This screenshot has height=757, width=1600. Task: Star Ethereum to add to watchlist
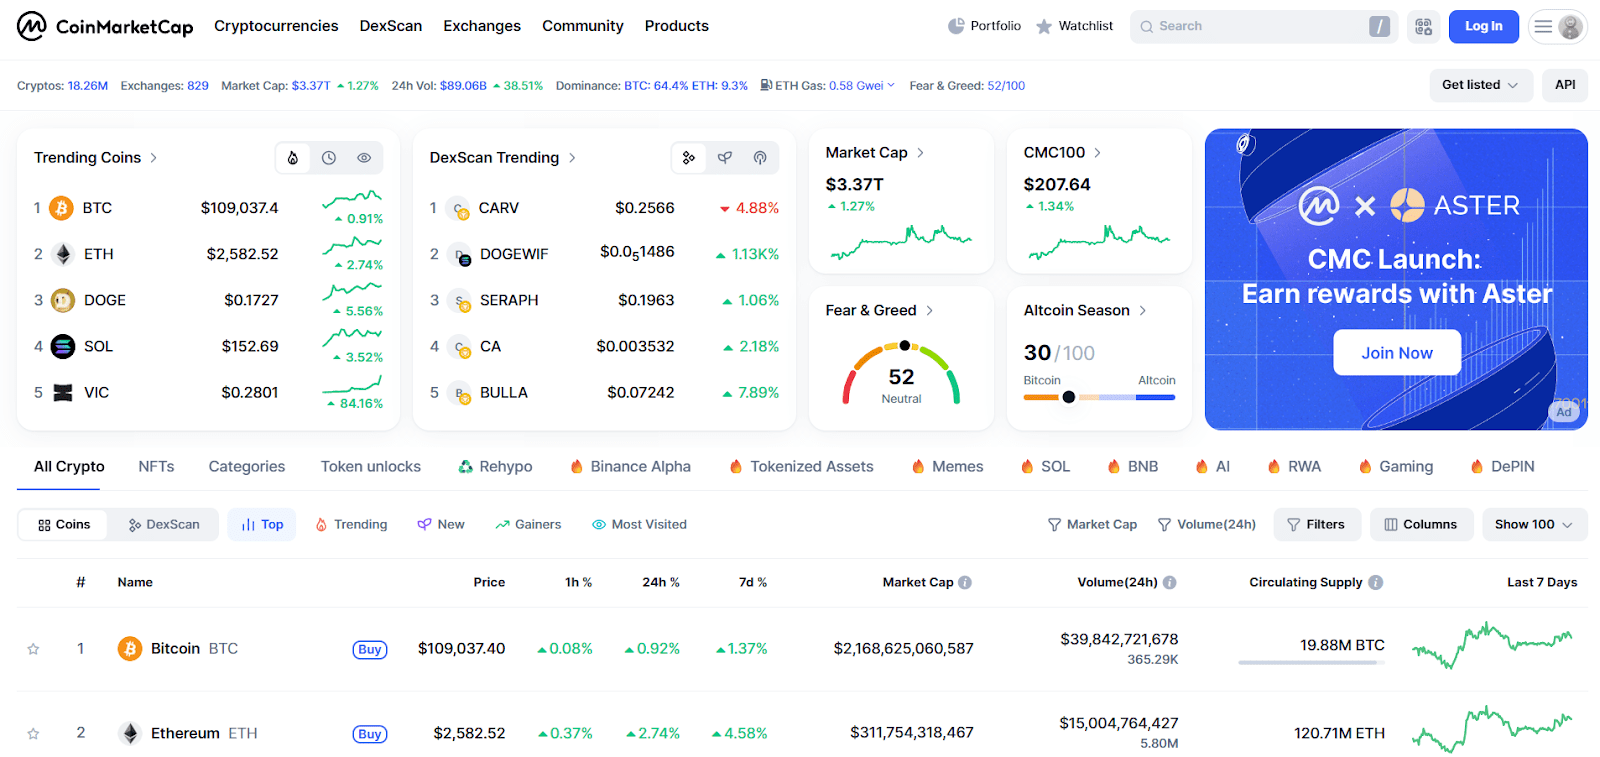point(33,733)
